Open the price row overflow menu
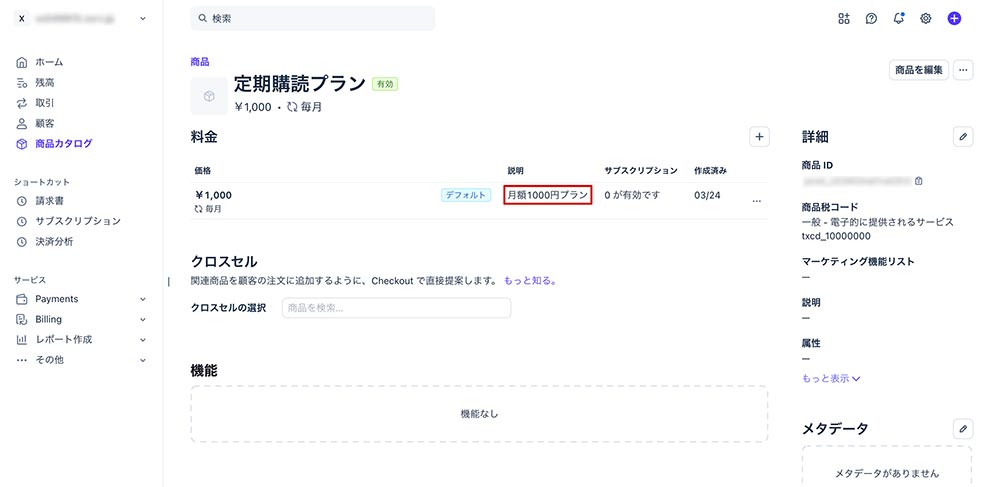This screenshot has width=1000, height=487. click(x=756, y=201)
